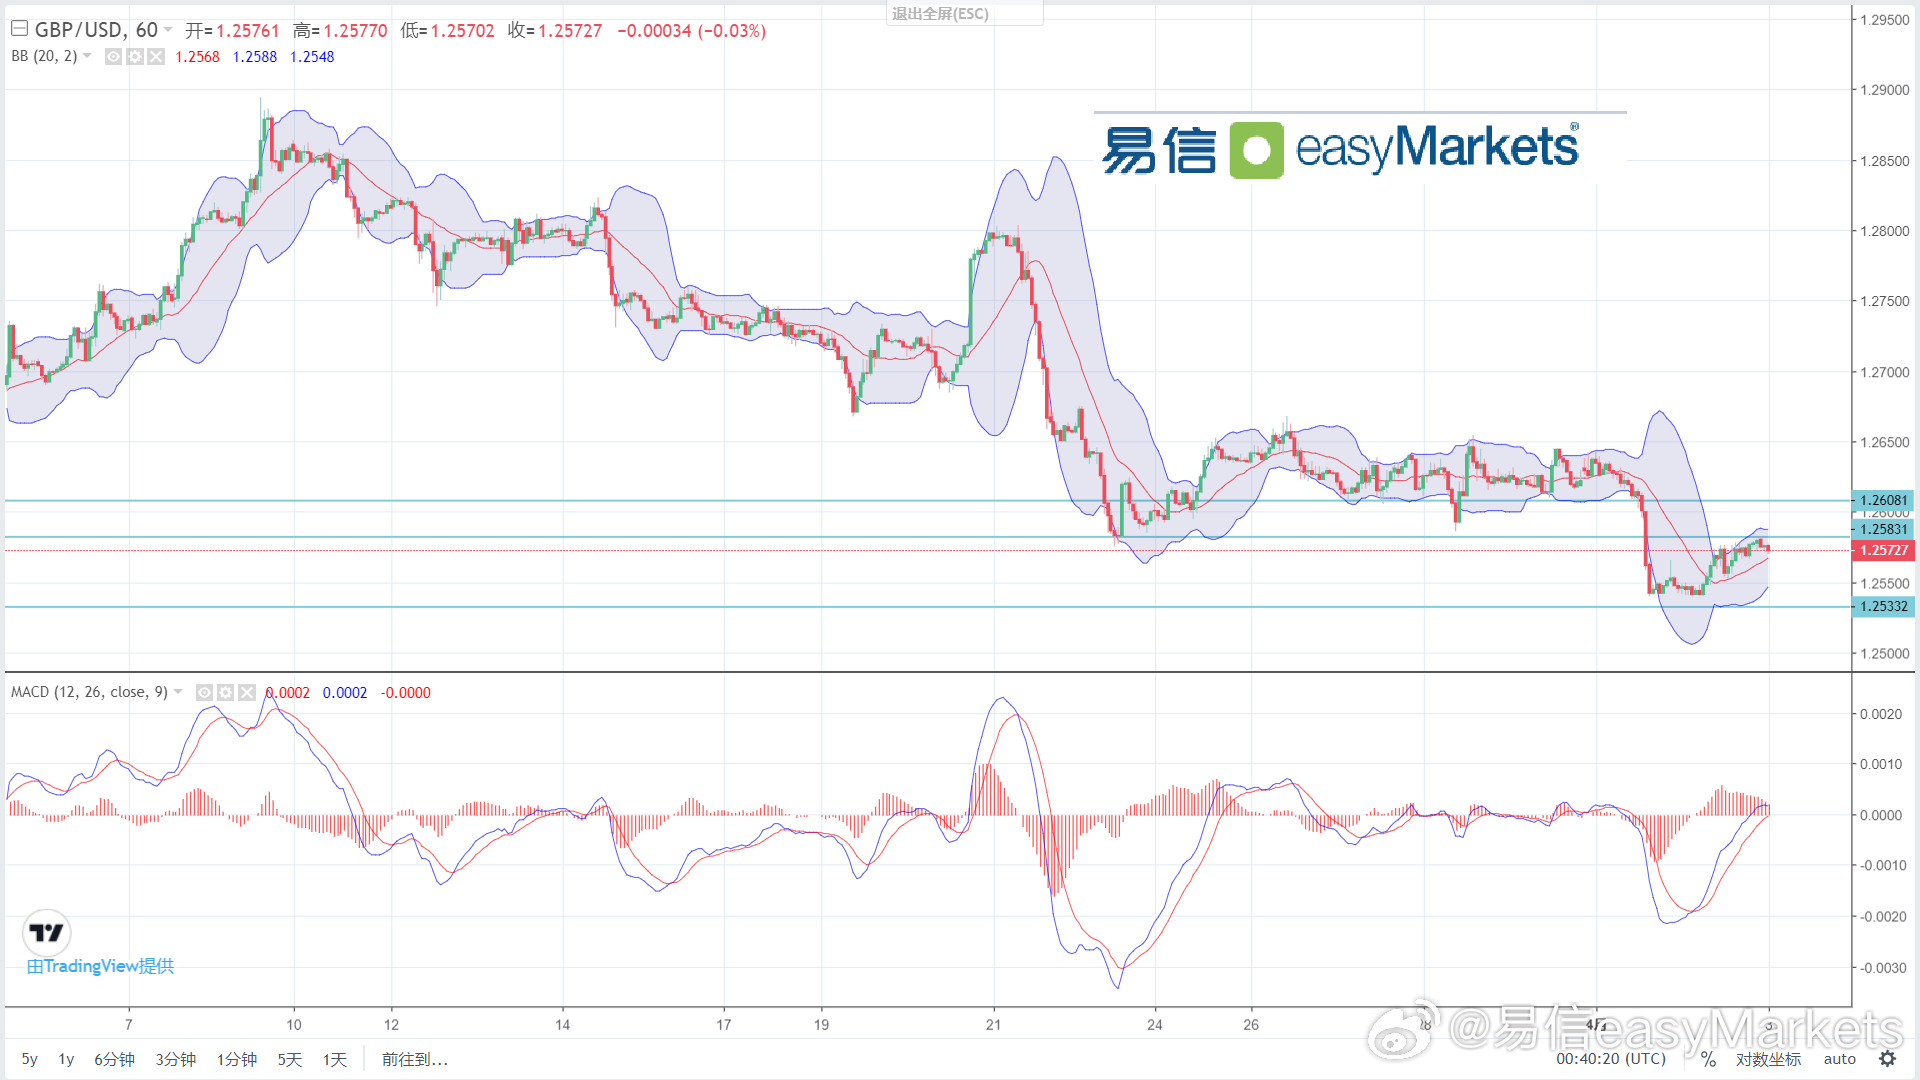The height and width of the screenshot is (1080, 1920).
Task: Toggle logarithmic scale 对数坐标
Action: [x=1768, y=1059]
